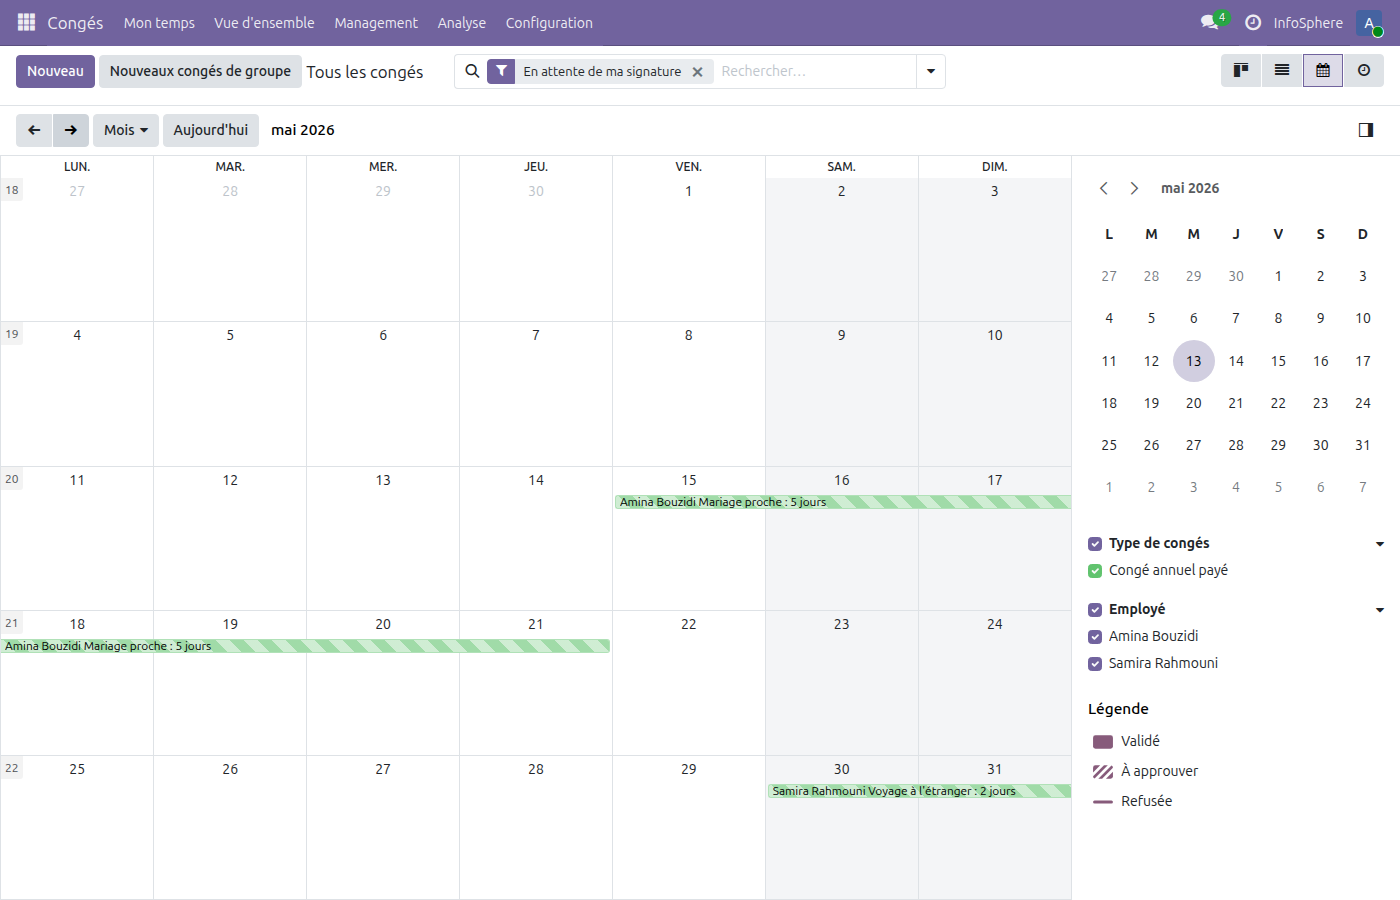Open the Mois view selector
1400x900 pixels.
pos(125,130)
